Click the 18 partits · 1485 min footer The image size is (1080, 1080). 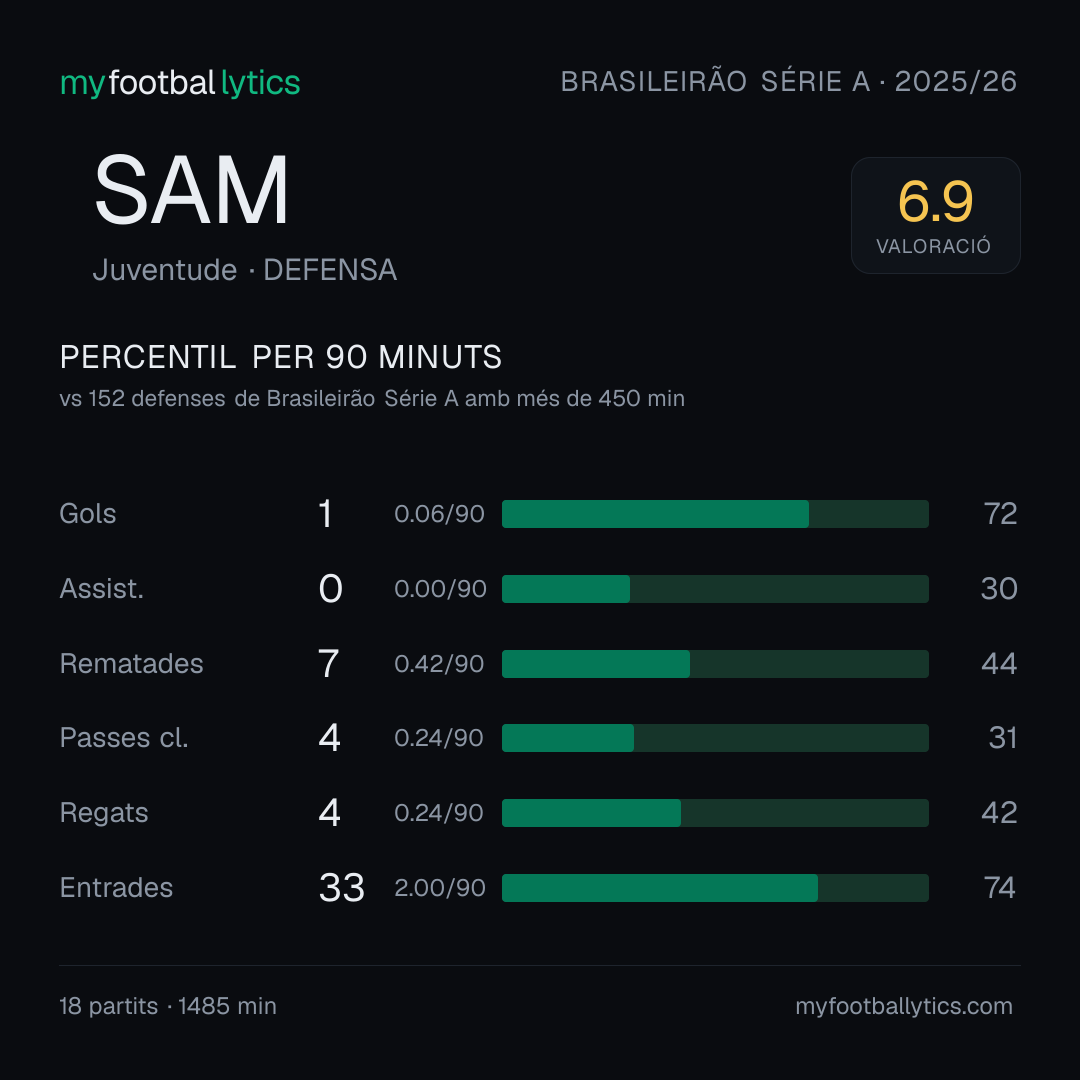[x=168, y=1006]
